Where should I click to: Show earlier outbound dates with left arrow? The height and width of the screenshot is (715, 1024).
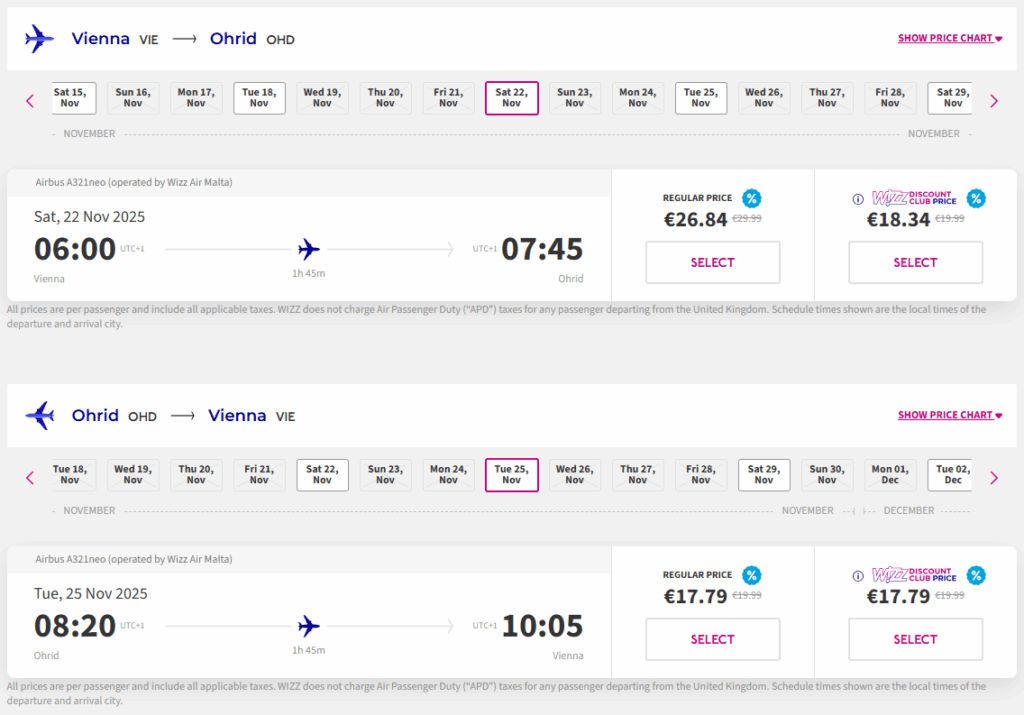point(30,100)
